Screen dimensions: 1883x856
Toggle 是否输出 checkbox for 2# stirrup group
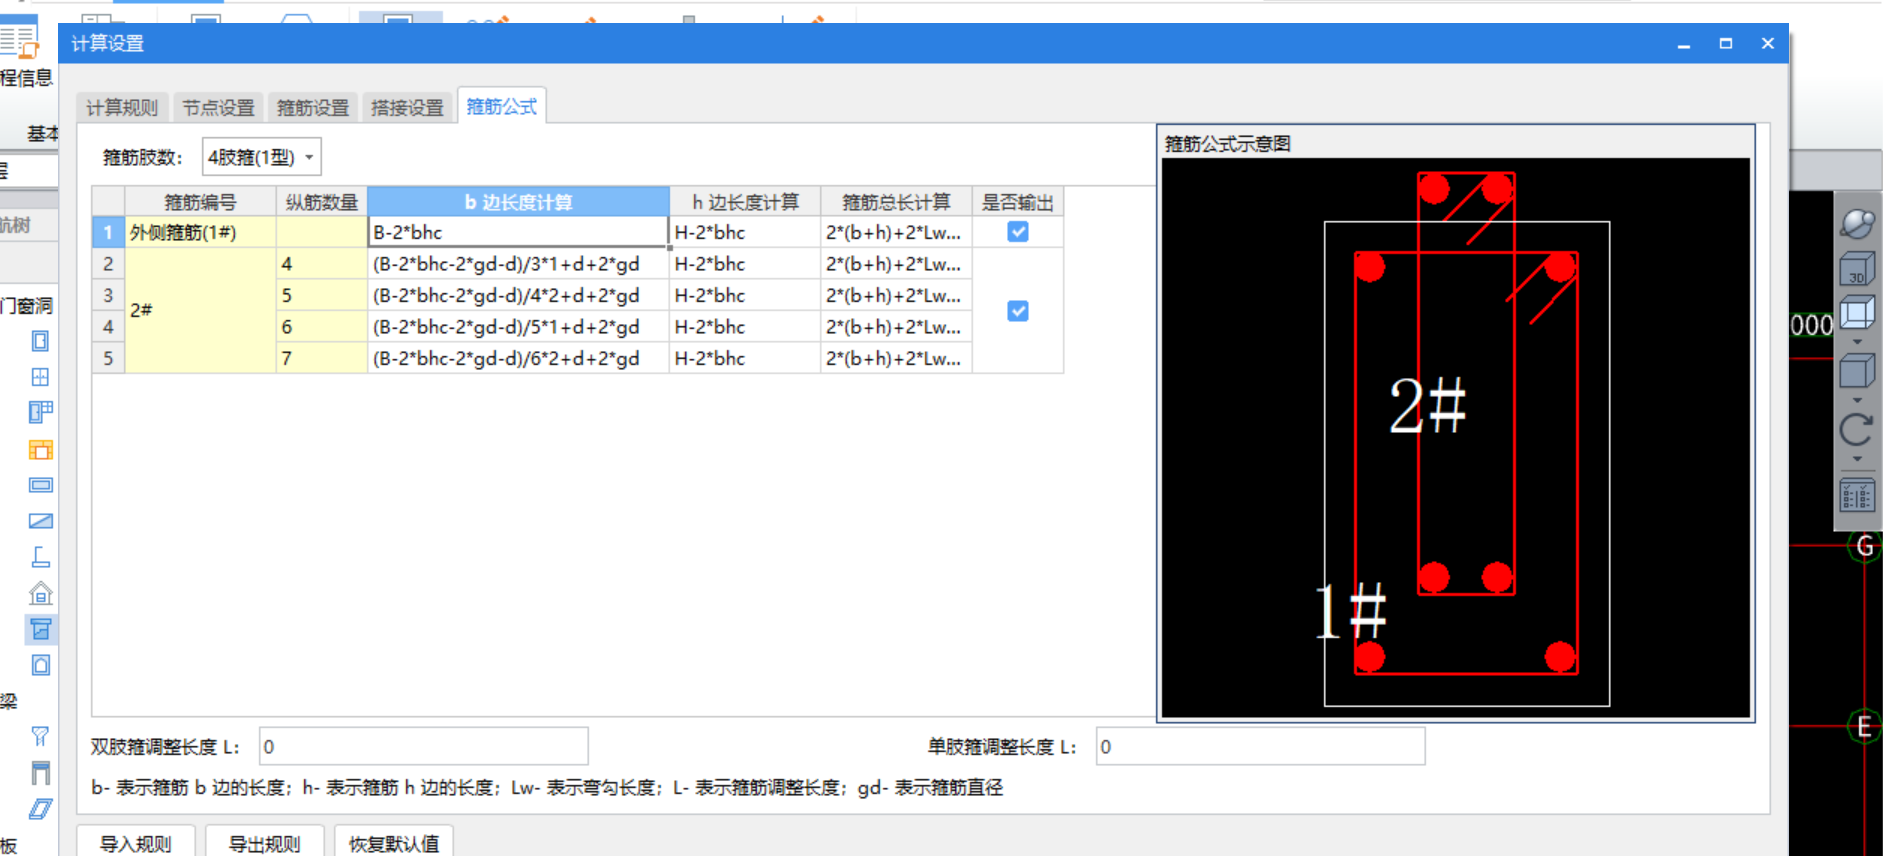point(1018,311)
